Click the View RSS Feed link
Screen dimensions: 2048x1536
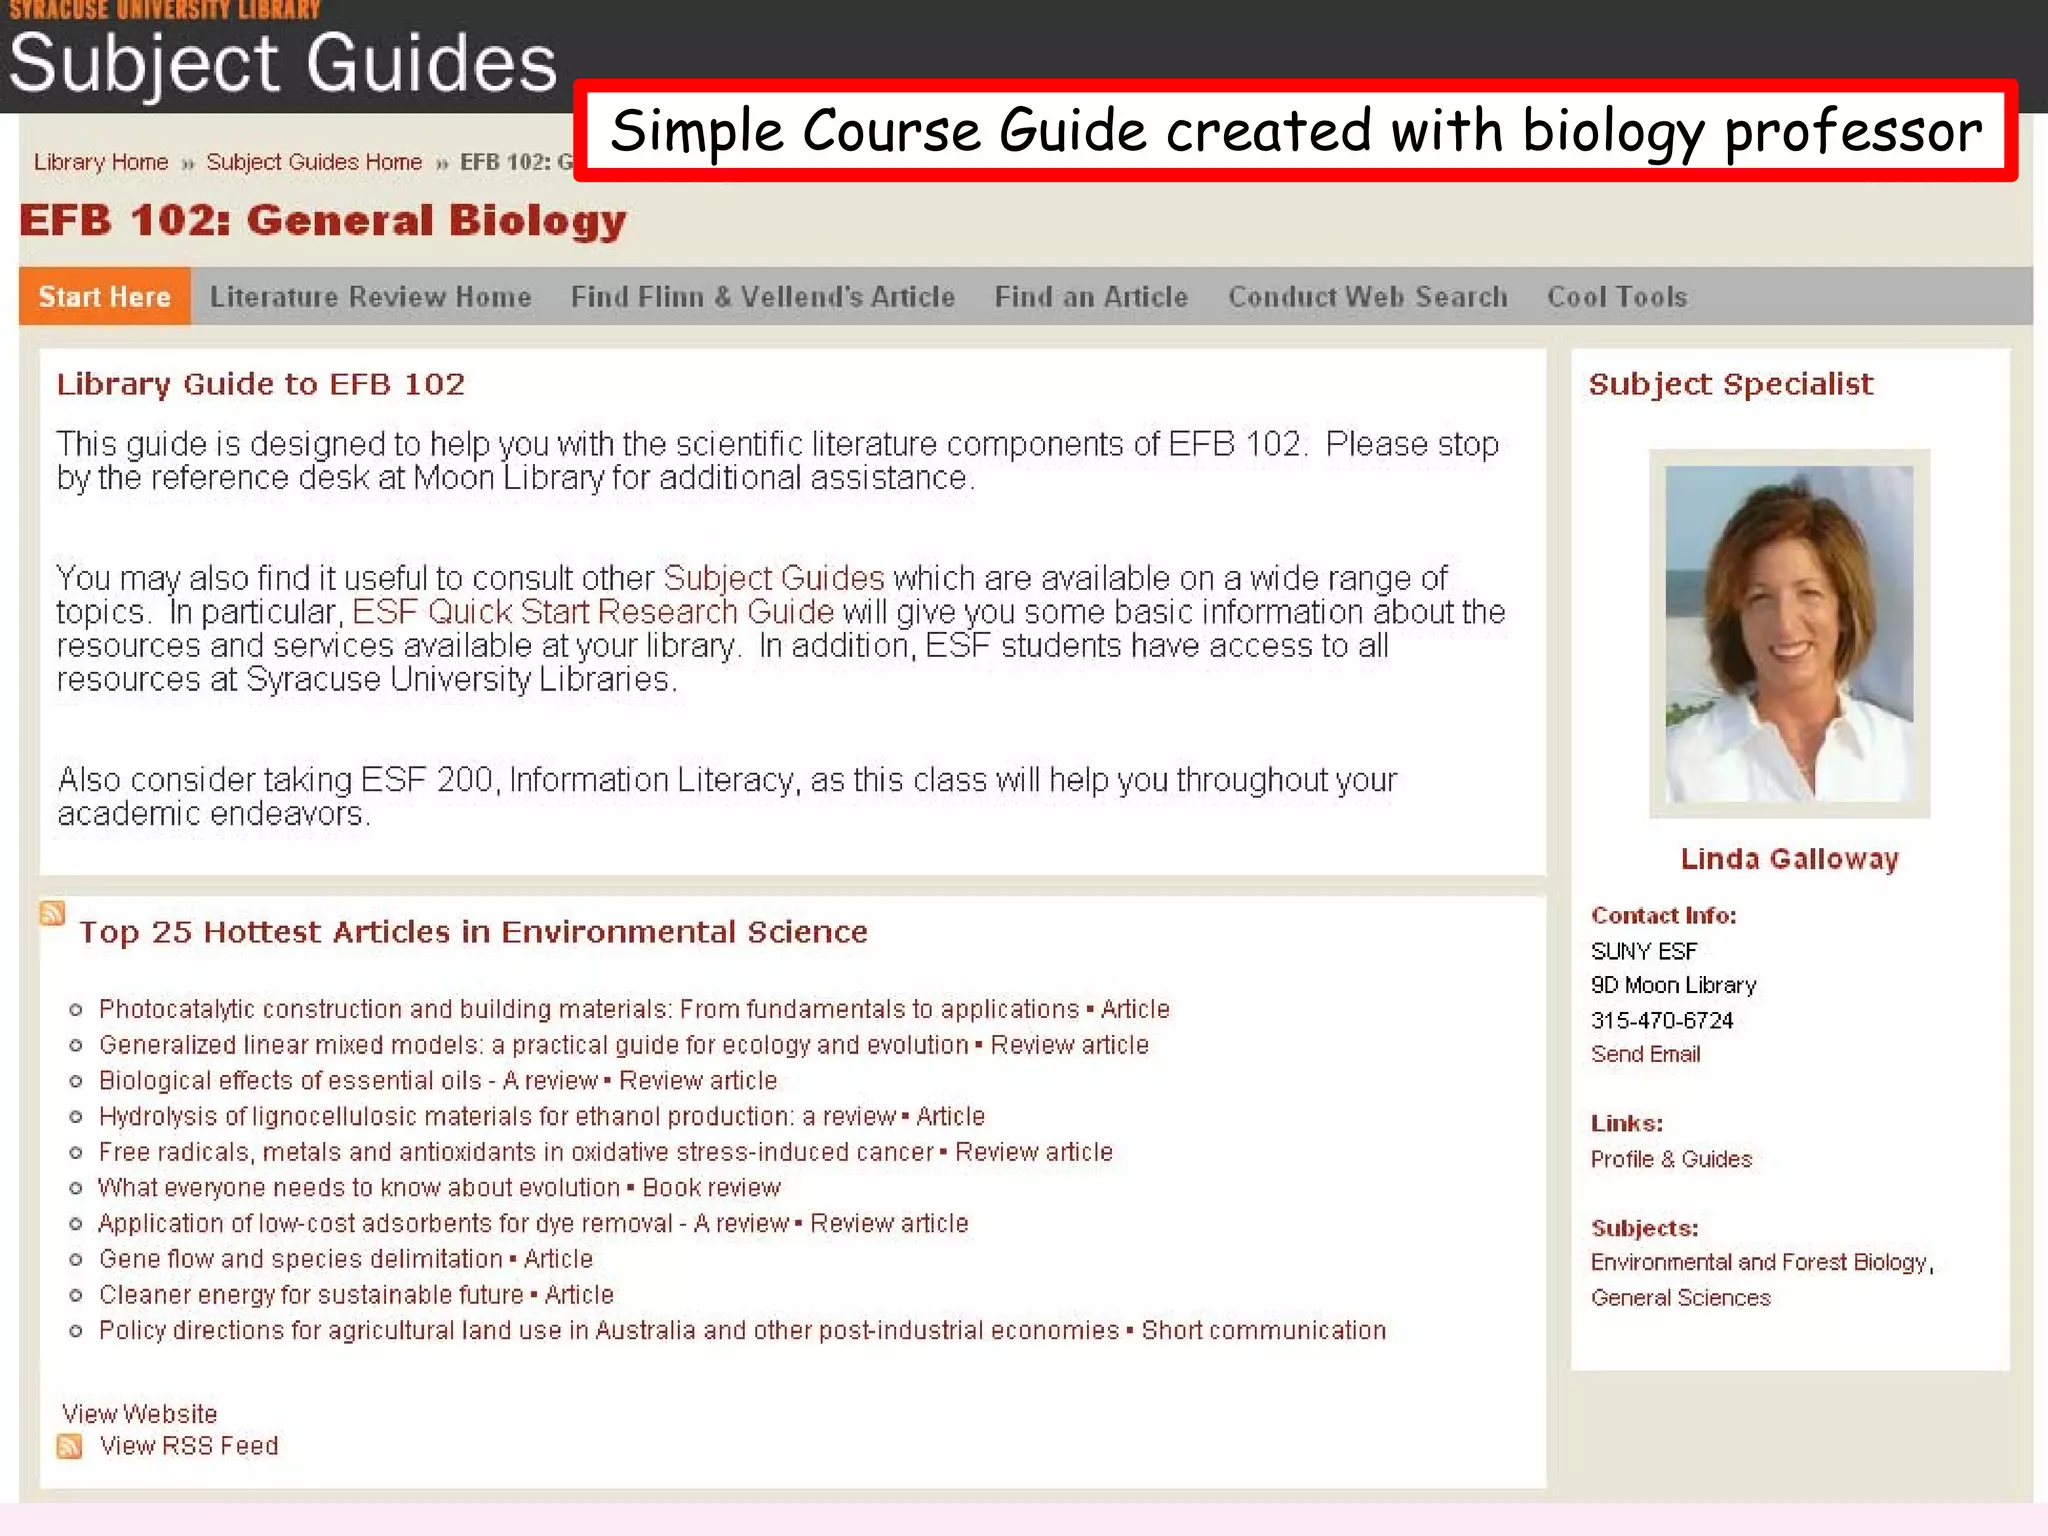189,1446
